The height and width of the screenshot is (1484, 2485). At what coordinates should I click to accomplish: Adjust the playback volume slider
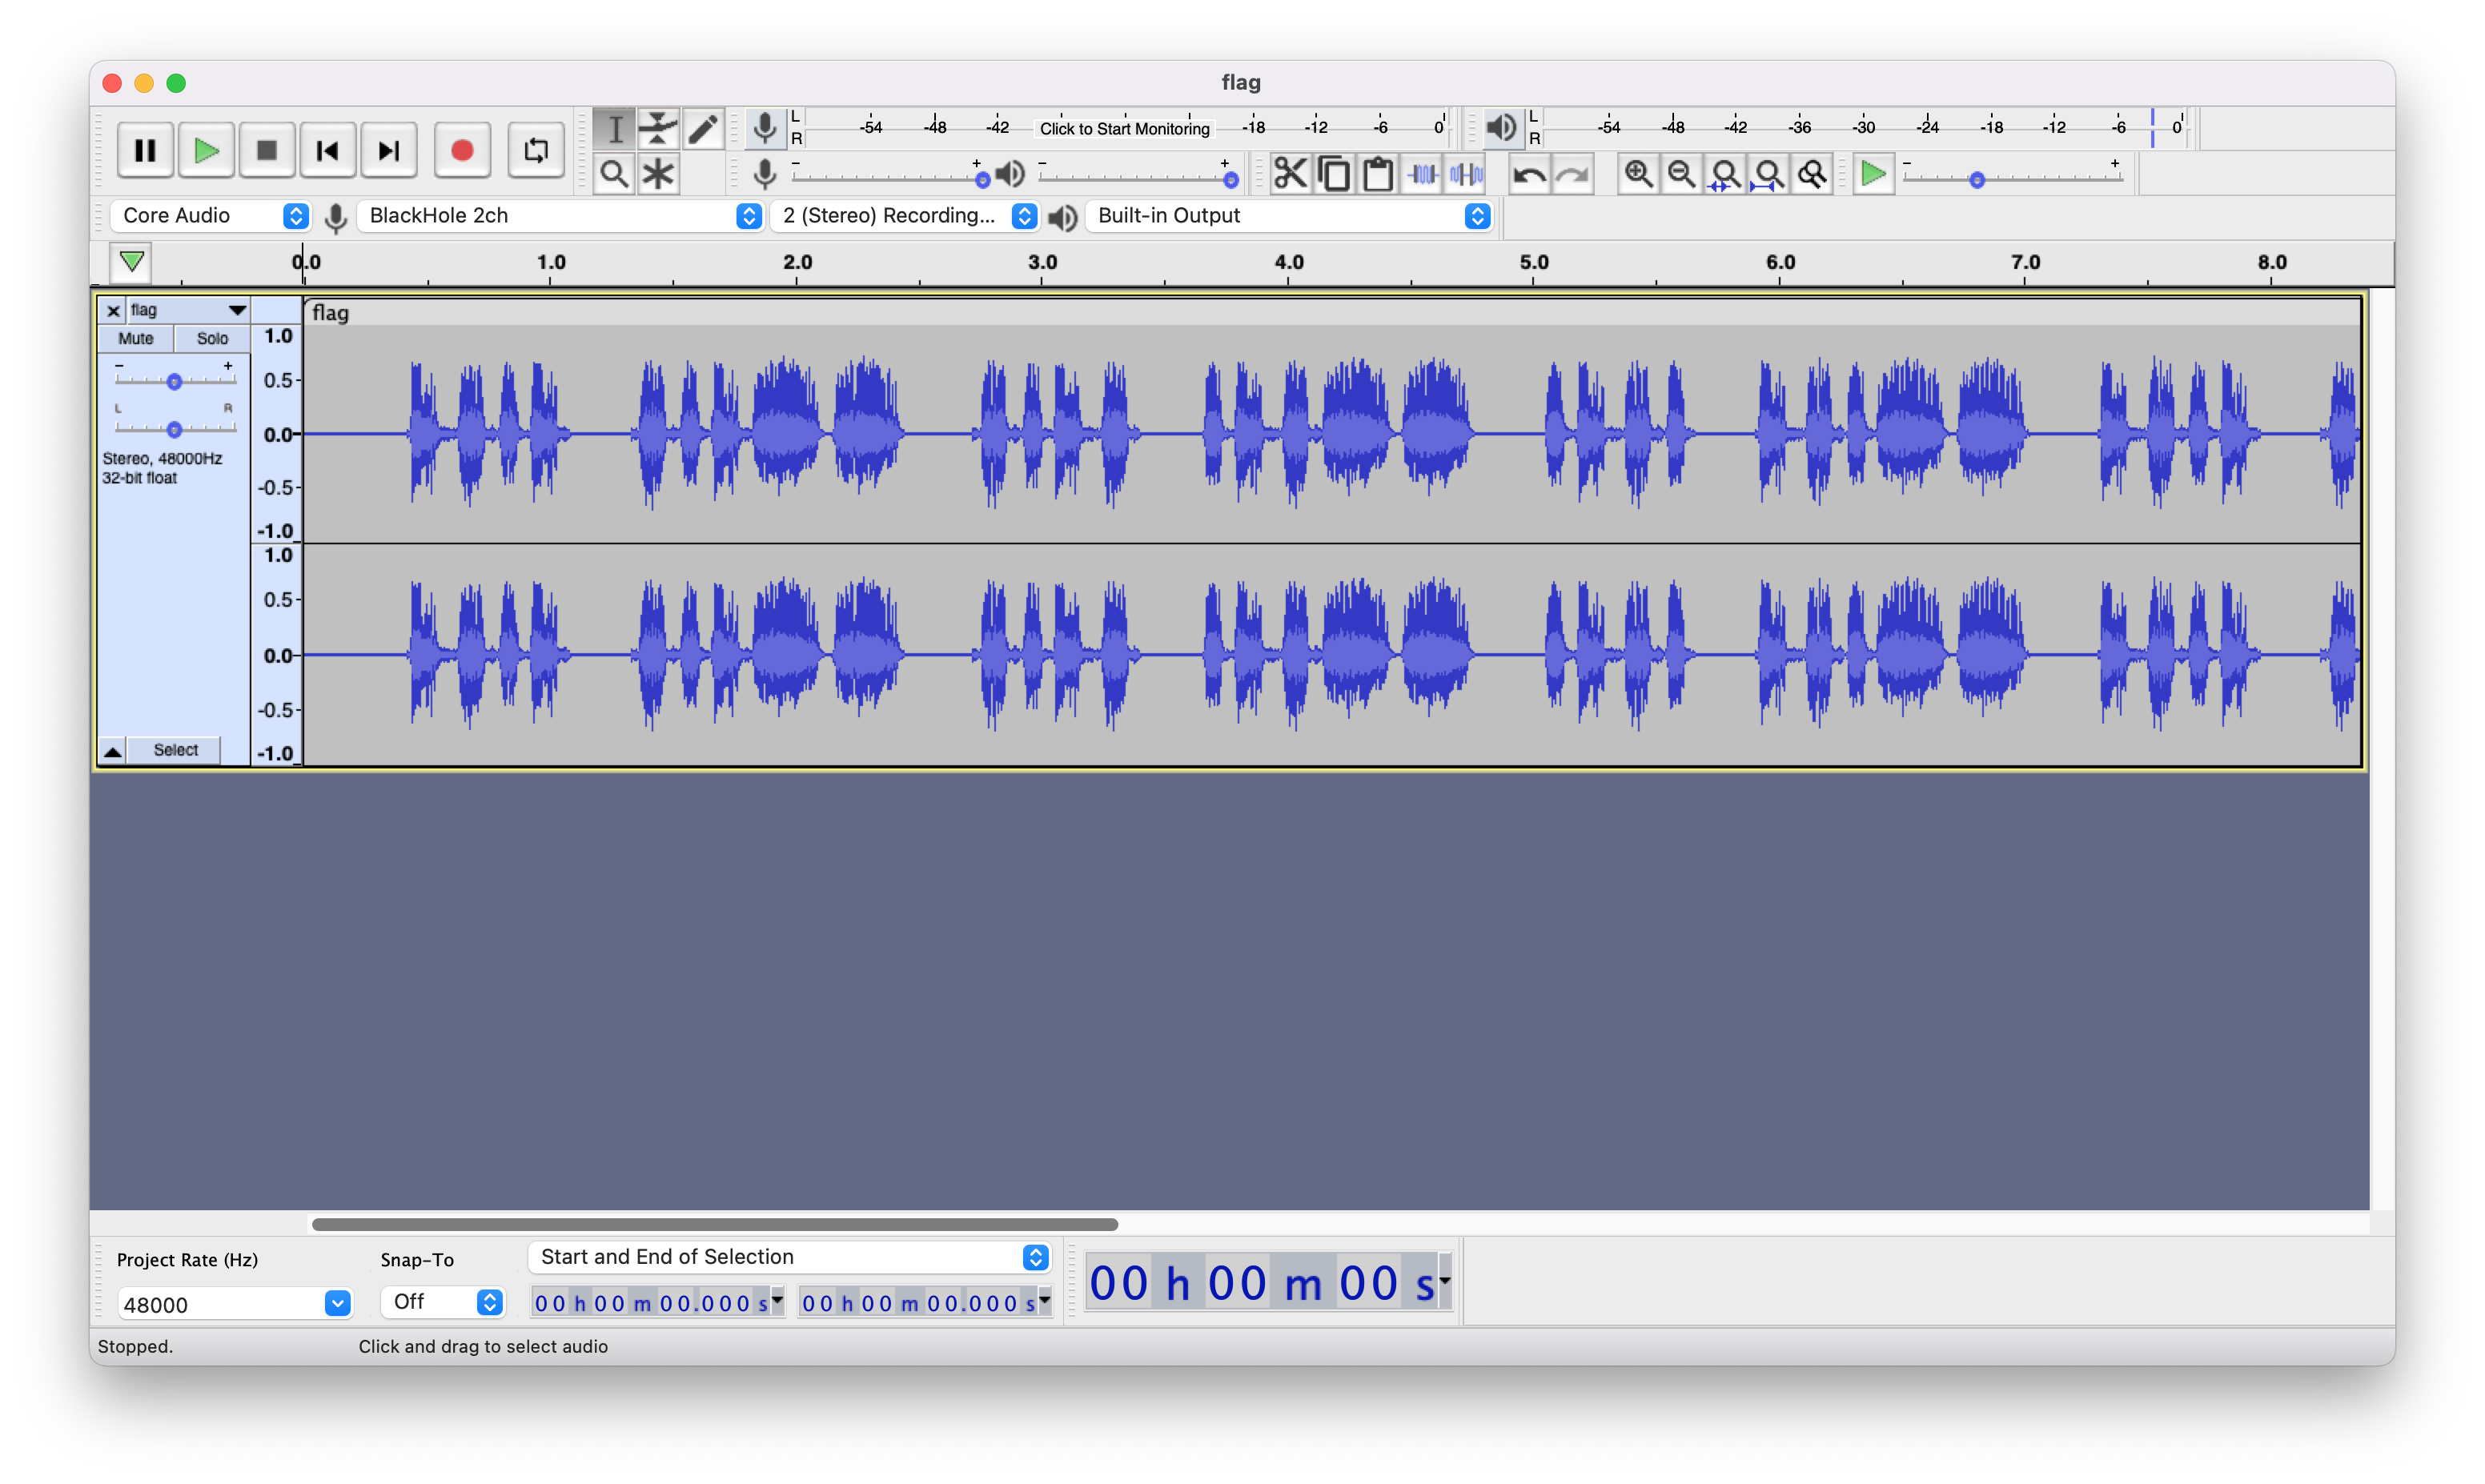pos(1231,180)
